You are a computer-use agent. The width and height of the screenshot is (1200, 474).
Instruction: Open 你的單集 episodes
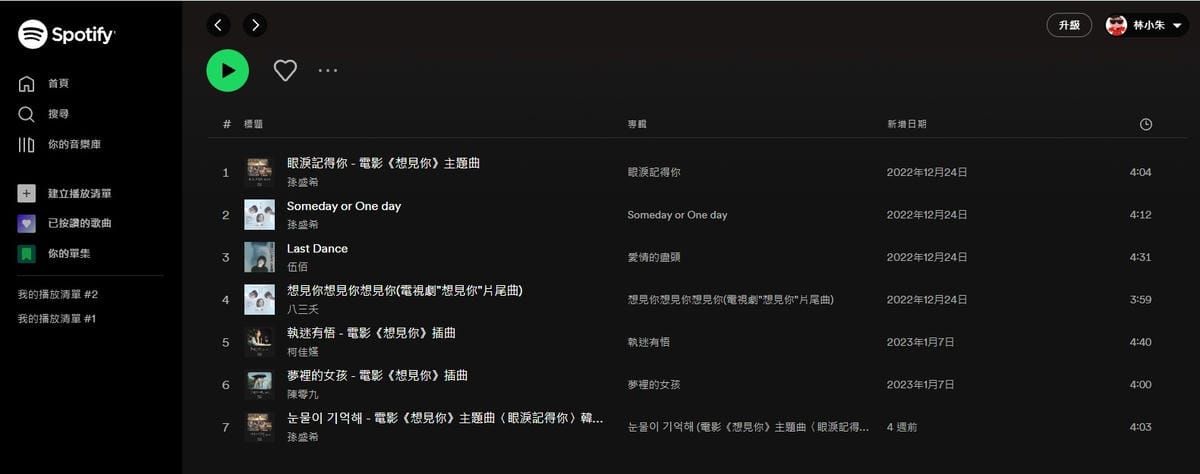(54, 254)
